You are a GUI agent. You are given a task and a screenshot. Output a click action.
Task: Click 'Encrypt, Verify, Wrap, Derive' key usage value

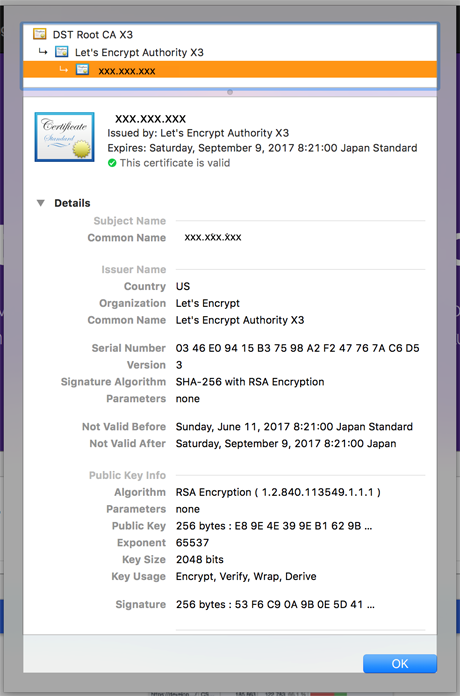[246, 577]
